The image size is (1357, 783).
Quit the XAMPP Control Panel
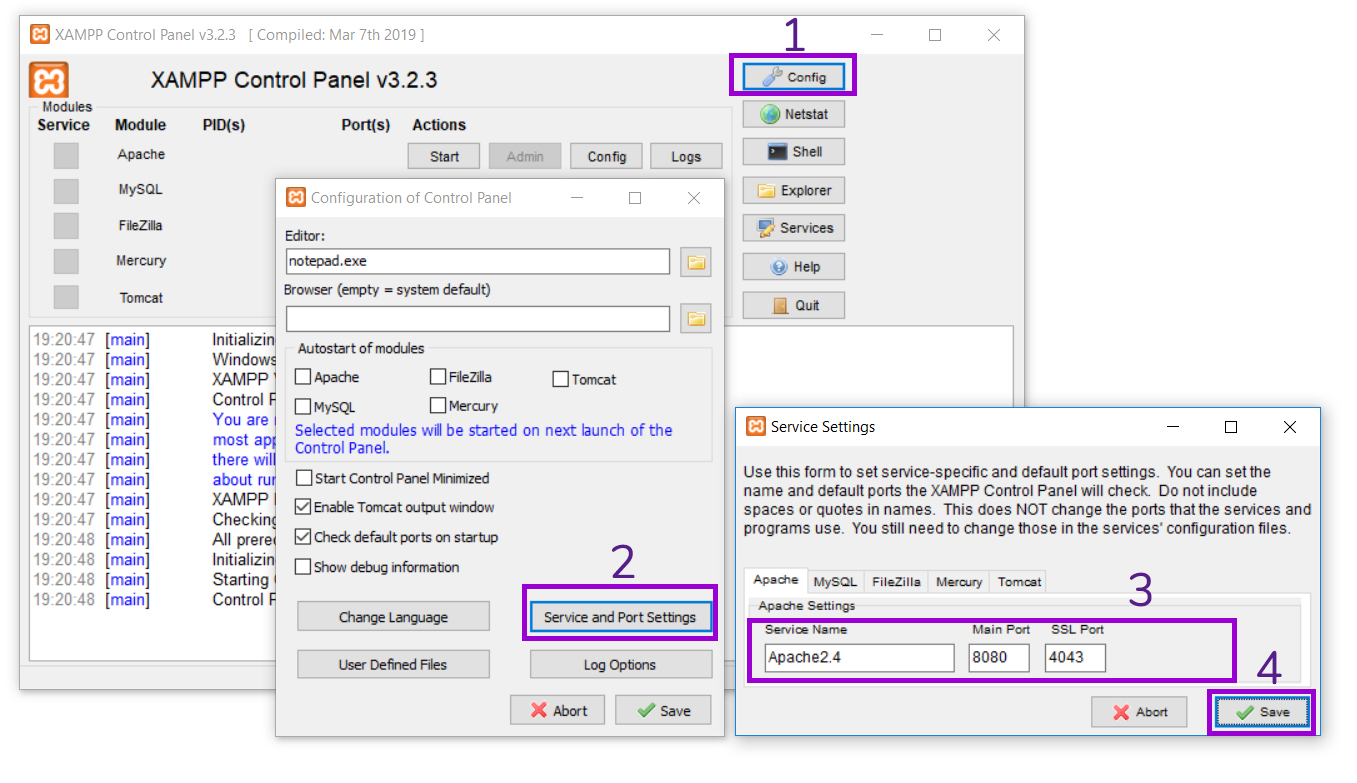(793, 305)
